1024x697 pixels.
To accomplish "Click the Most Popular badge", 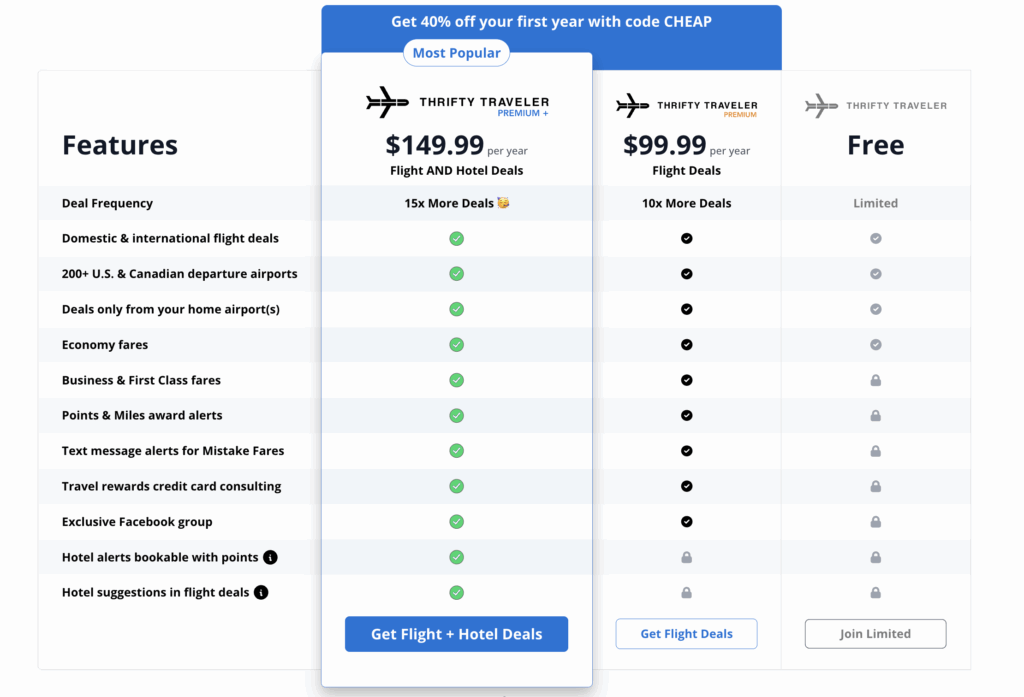I will (456, 52).
